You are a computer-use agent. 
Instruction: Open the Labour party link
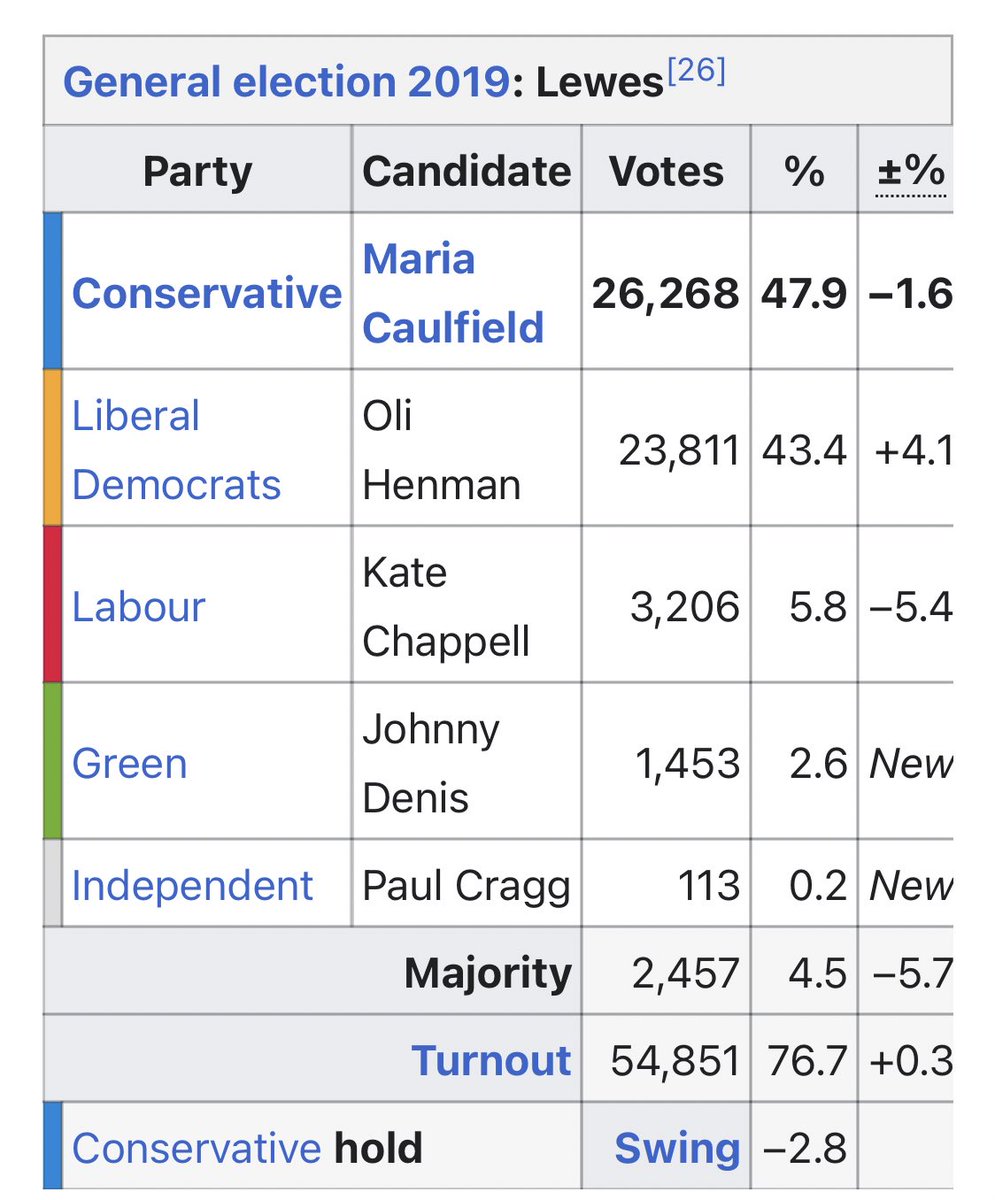coord(138,606)
